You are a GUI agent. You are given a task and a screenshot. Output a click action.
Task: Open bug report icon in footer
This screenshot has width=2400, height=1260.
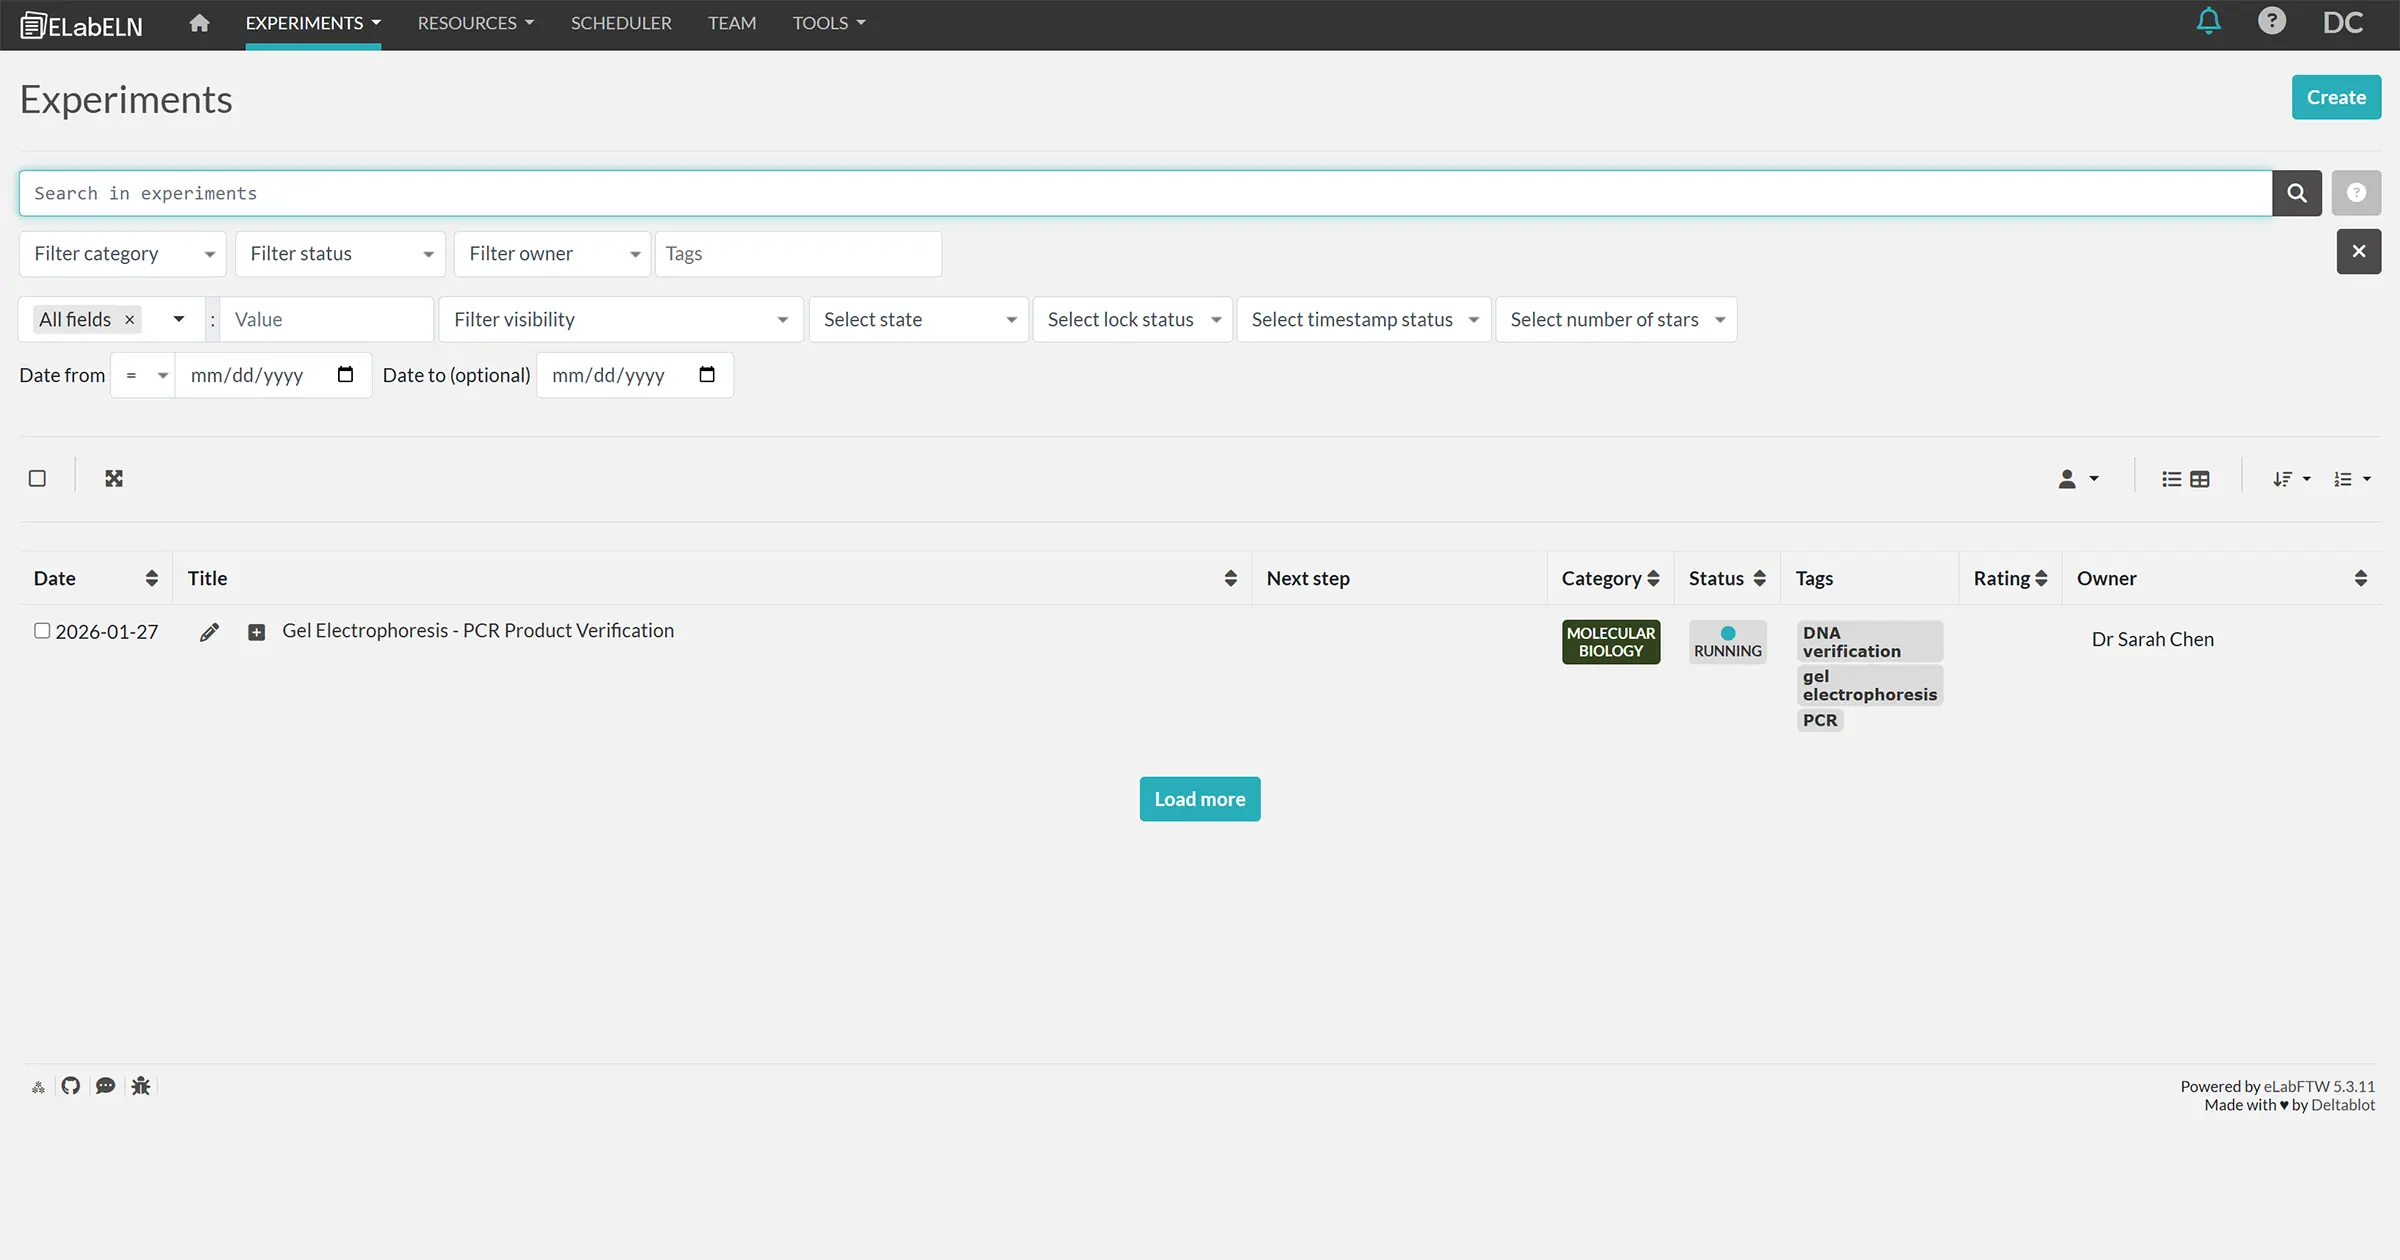[x=141, y=1086]
